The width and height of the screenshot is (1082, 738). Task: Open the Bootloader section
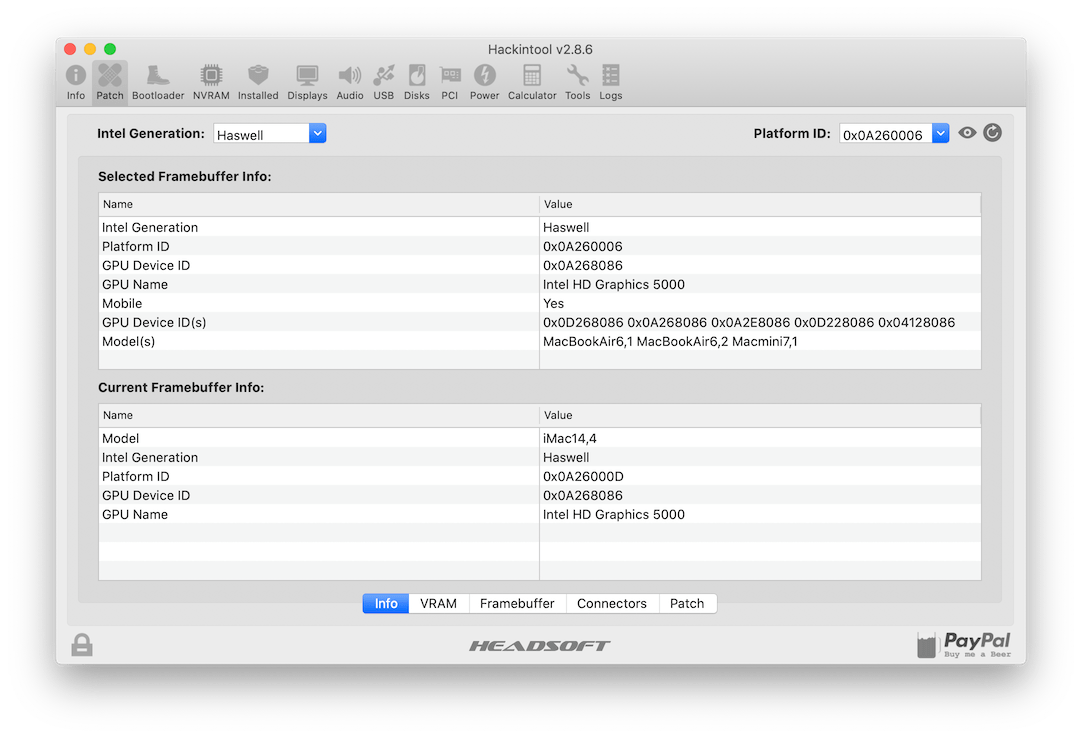[158, 82]
